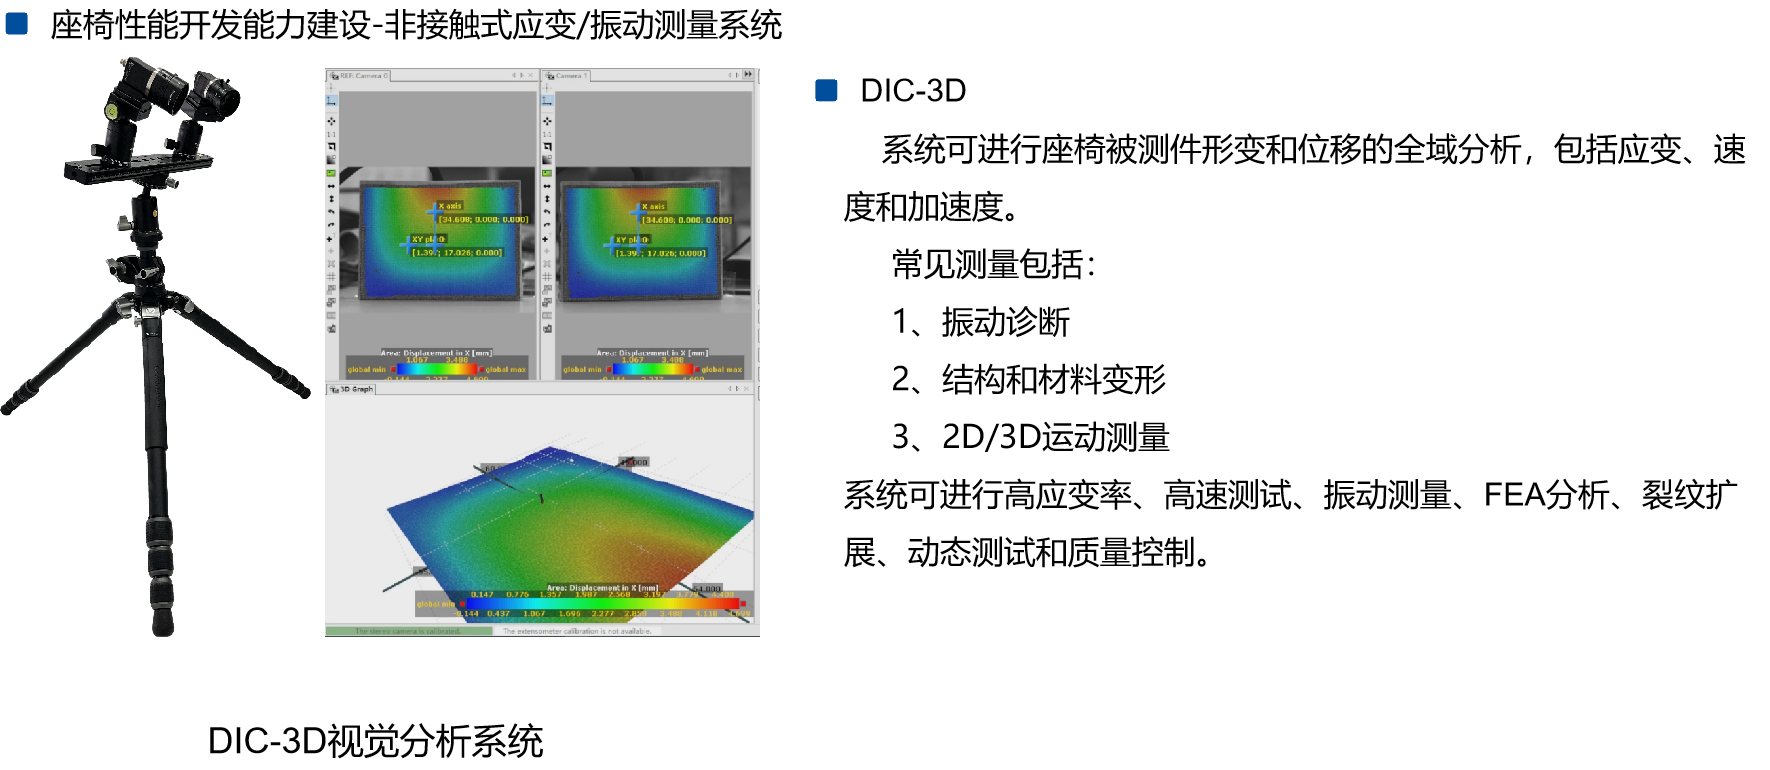Choose the zoom region tool in REF: Camera 0 pane

pyautogui.click(x=331, y=146)
